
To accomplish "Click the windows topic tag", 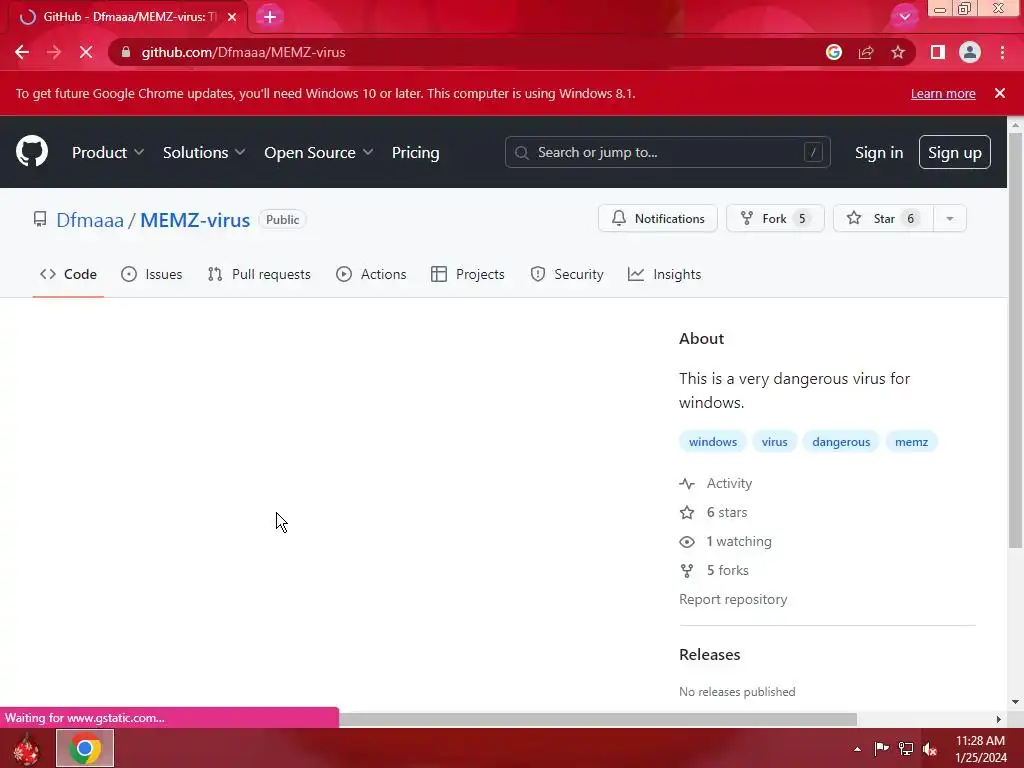I will click(x=712, y=442).
